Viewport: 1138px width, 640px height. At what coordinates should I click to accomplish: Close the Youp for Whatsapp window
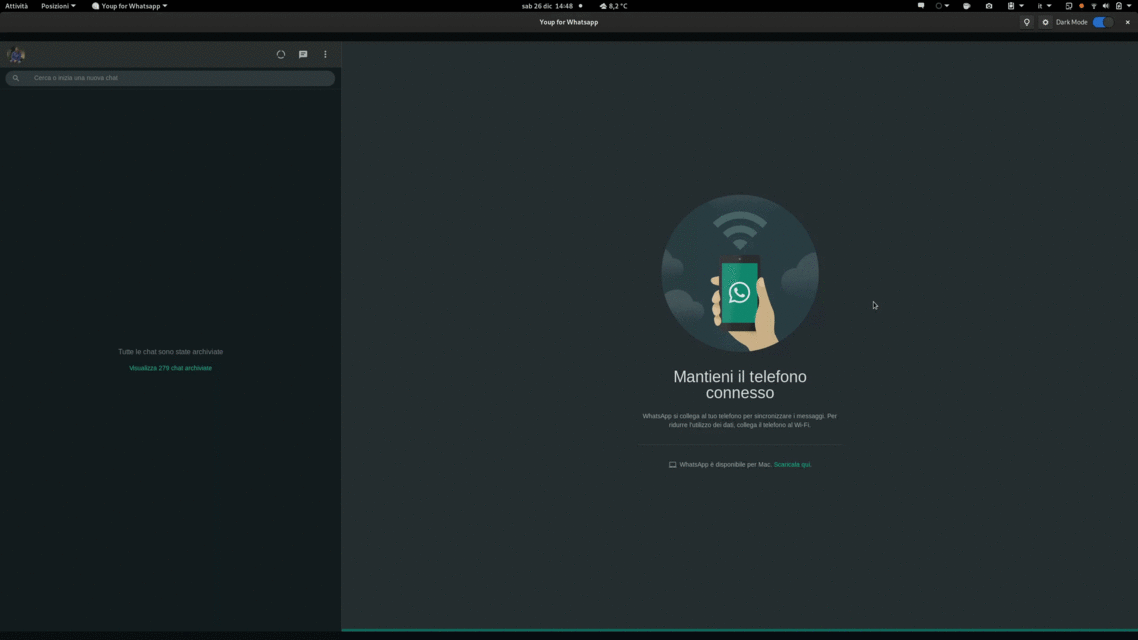(1127, 22)
